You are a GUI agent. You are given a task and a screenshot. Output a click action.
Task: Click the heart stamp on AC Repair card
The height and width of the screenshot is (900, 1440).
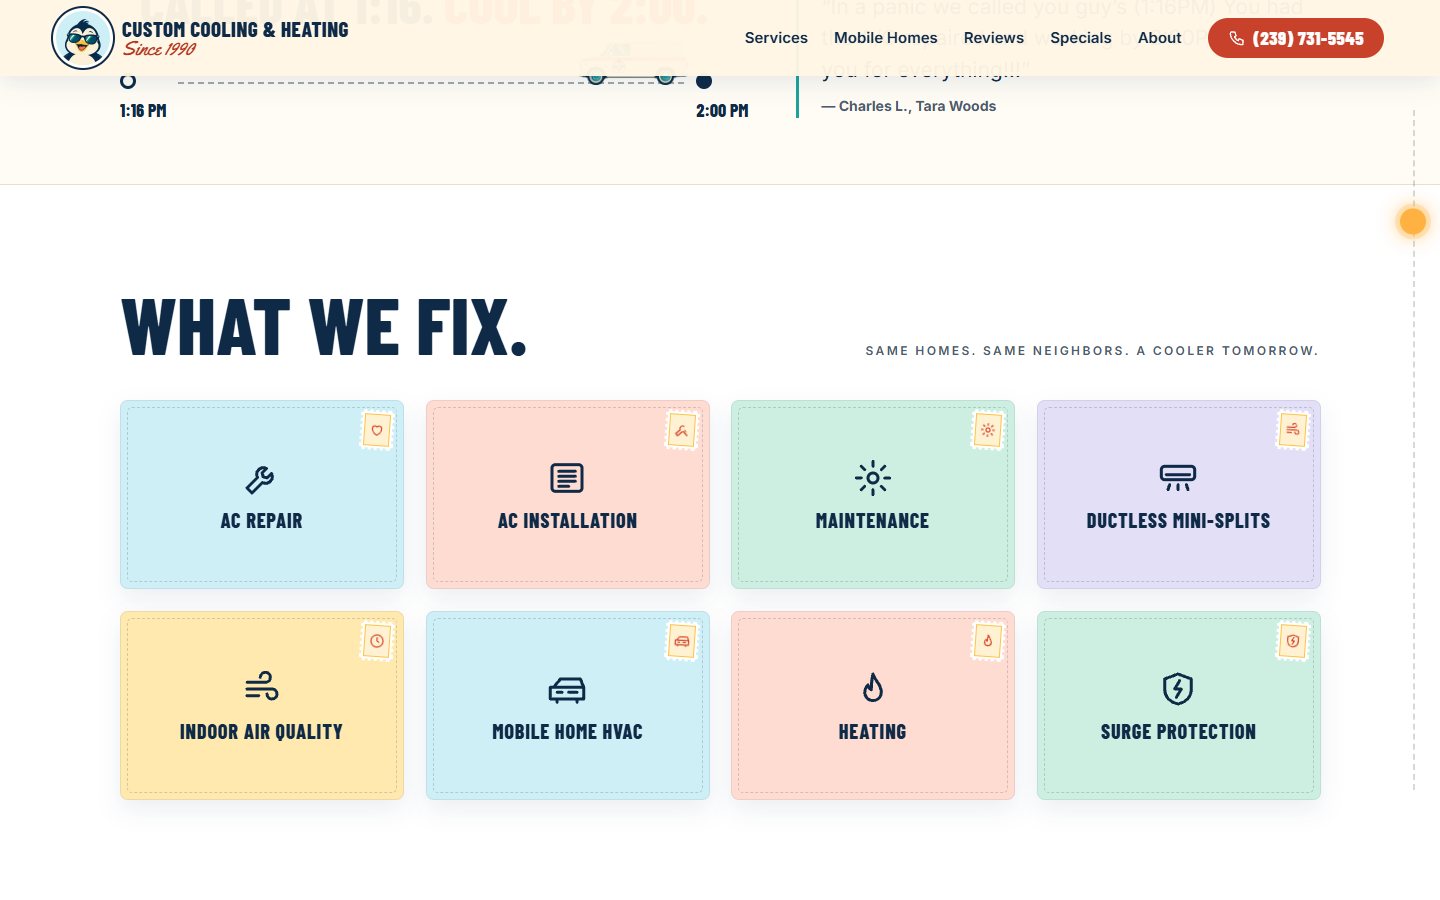coord(377,431)
